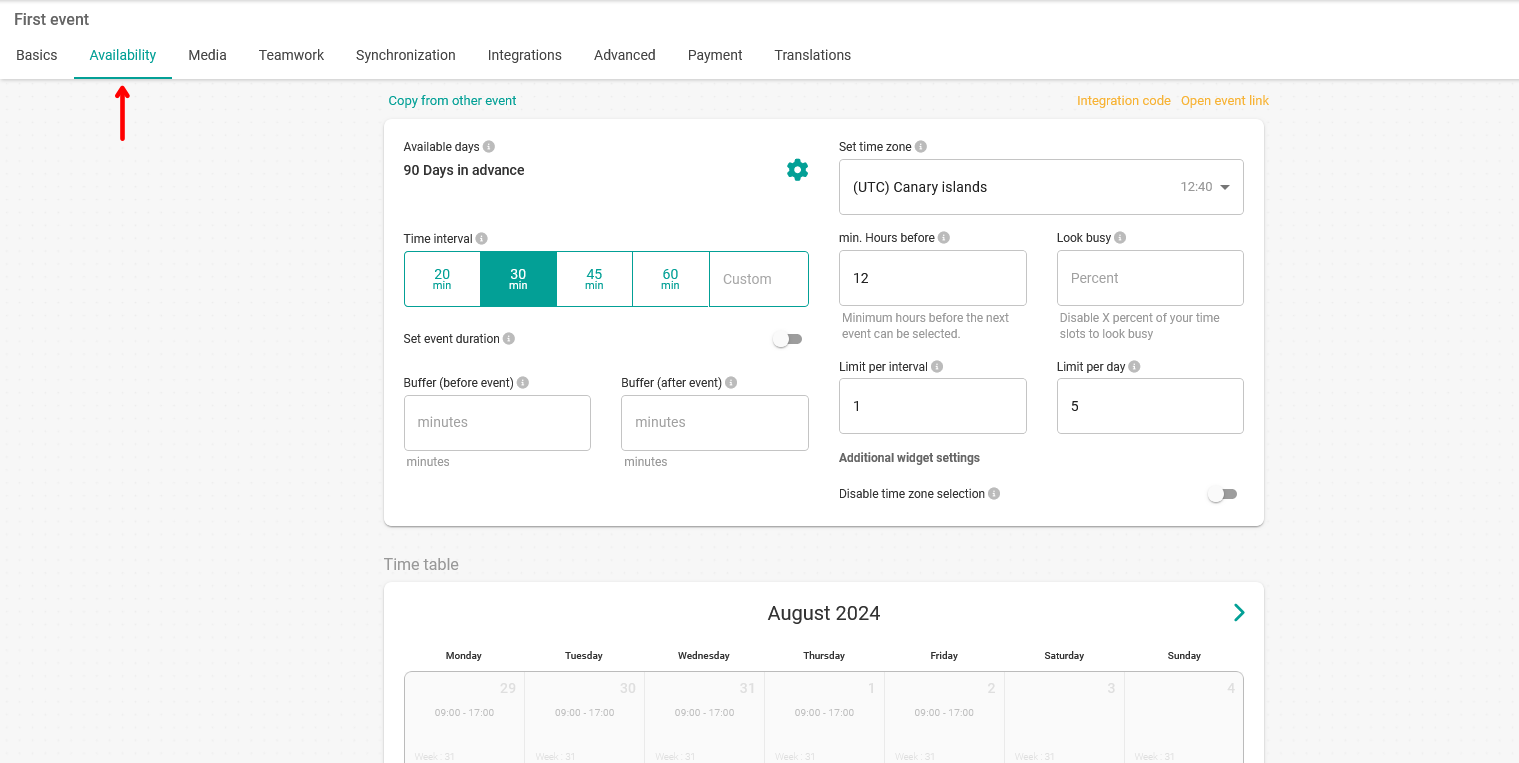Screen dimensions: 1519x763
Task: Click the 'First event' page title
Action: pos(52,20)
